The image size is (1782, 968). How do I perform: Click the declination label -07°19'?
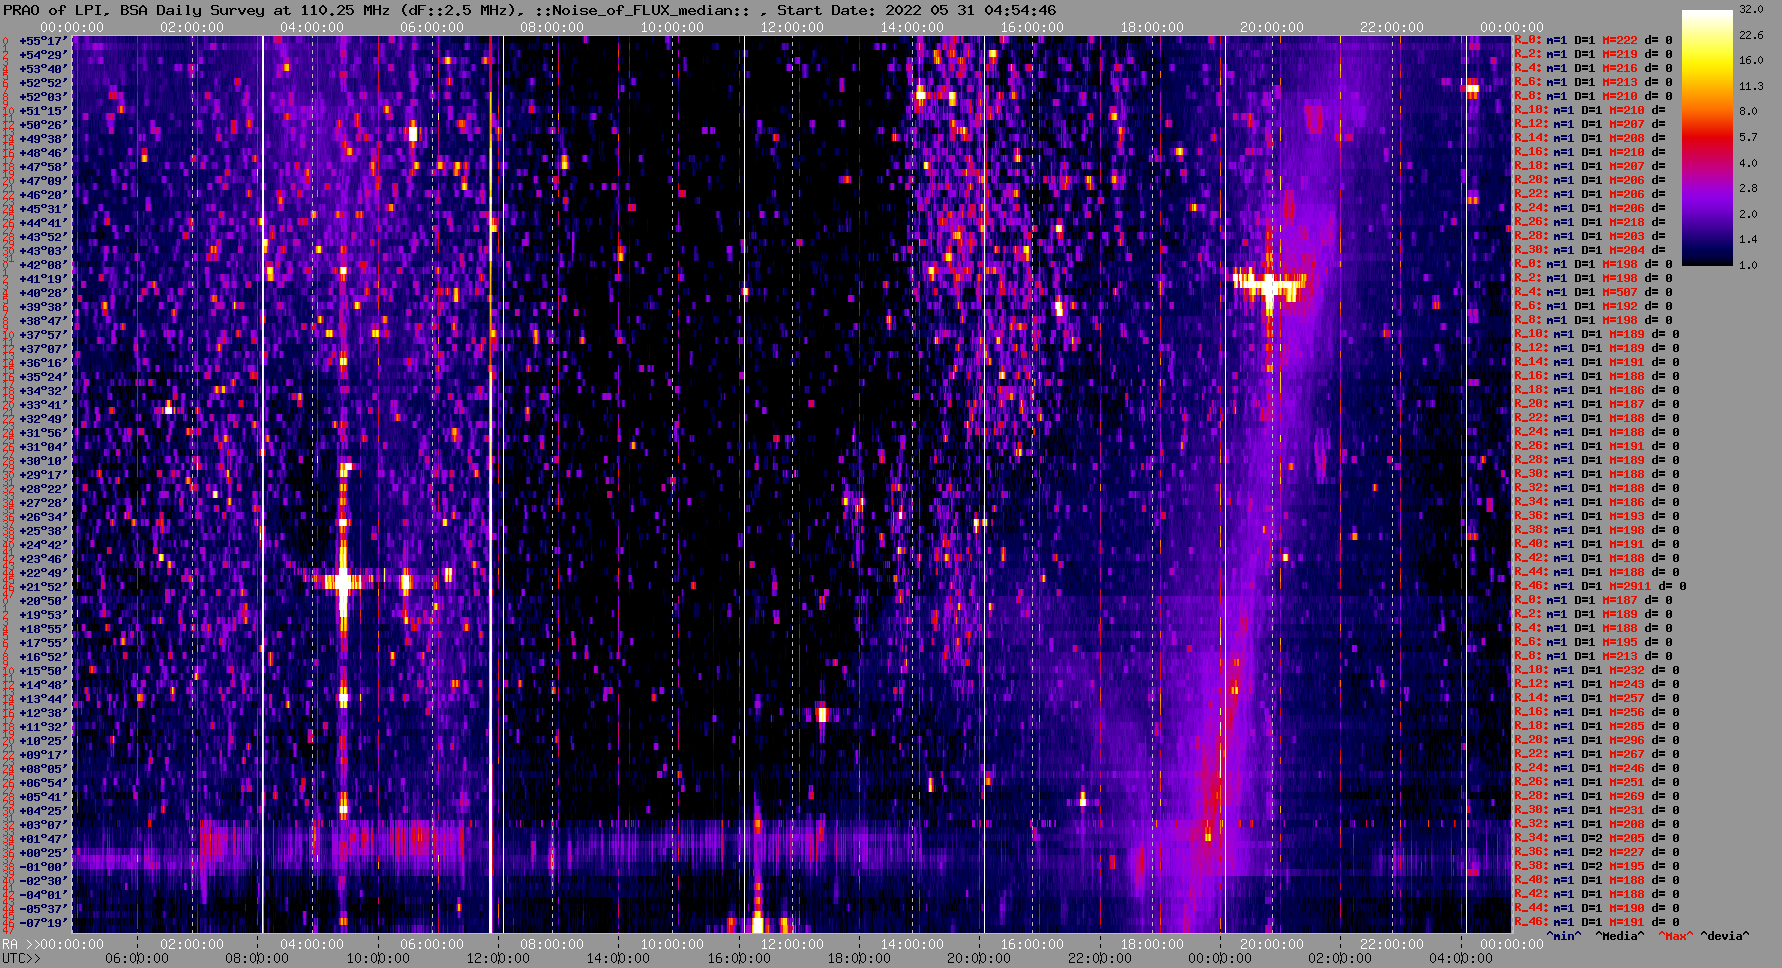pyautogui.click(x=43, y=923)
